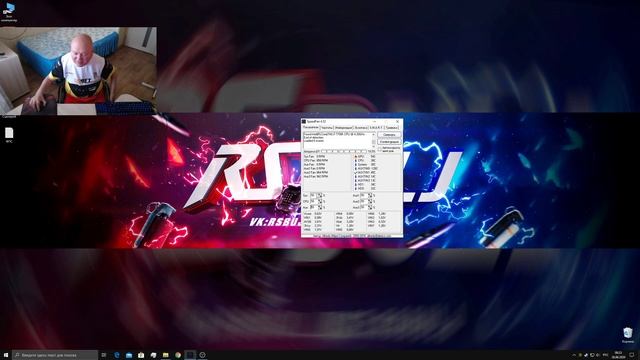Image resolution: width=640 pixels, height=360 pixels.
Task: Open the volume tray icon
Action: 598,355
